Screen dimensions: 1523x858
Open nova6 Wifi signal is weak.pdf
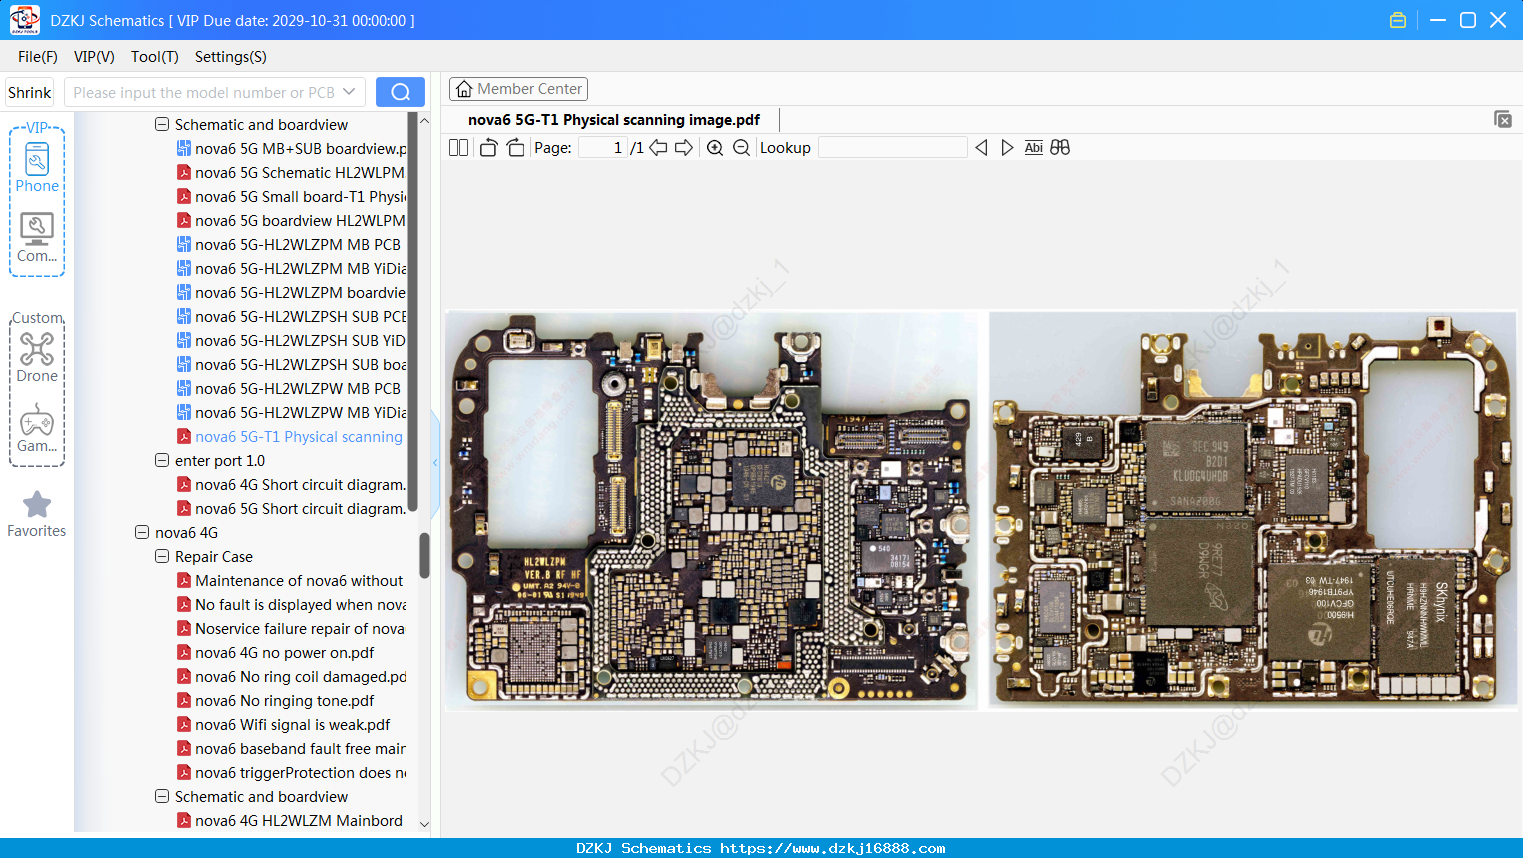(284, 725)
